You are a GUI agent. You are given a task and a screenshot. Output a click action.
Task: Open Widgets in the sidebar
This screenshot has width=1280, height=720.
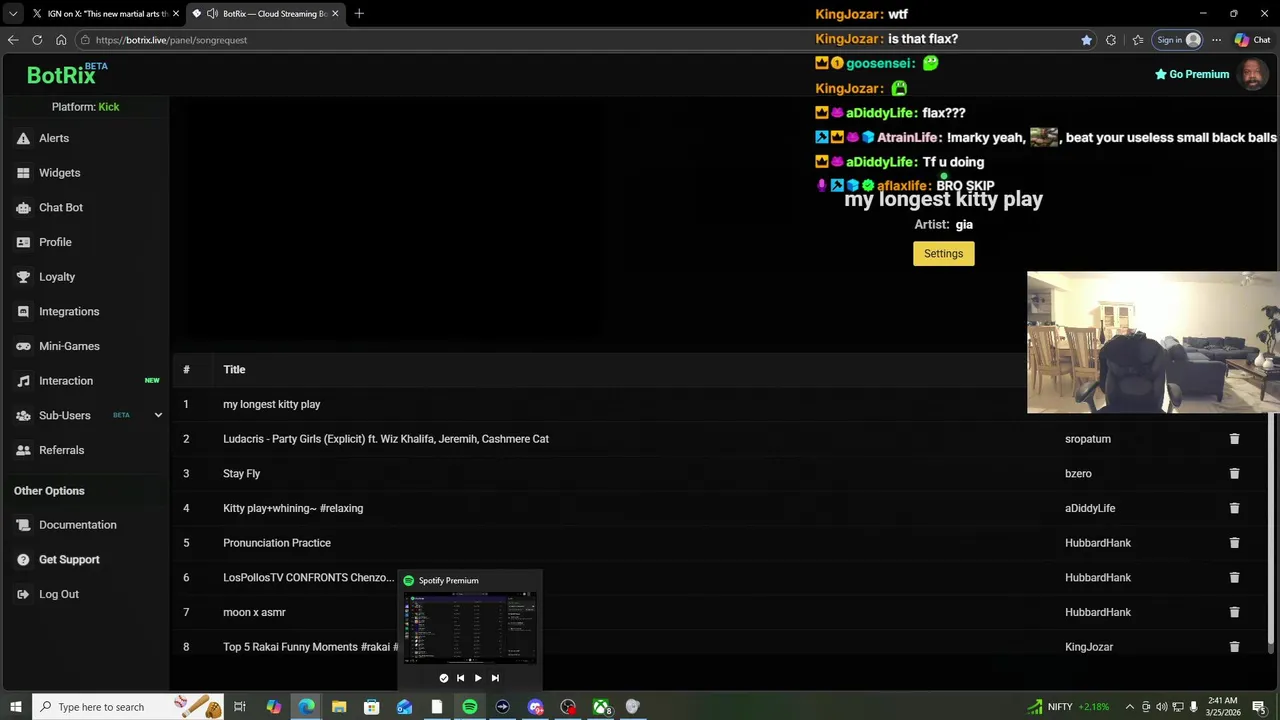(59, 173)
